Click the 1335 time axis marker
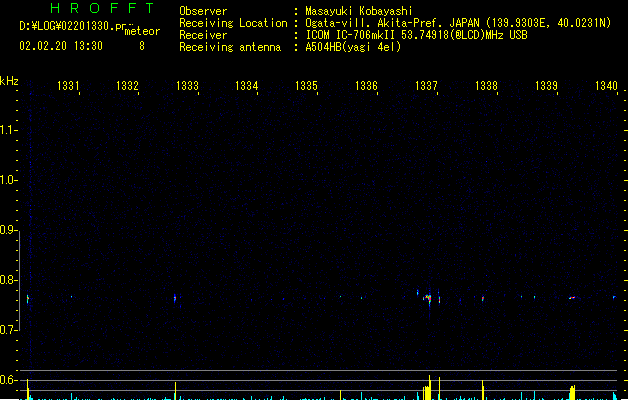The height and width of the screenshot is (400, 629). [x=306, y=85]
